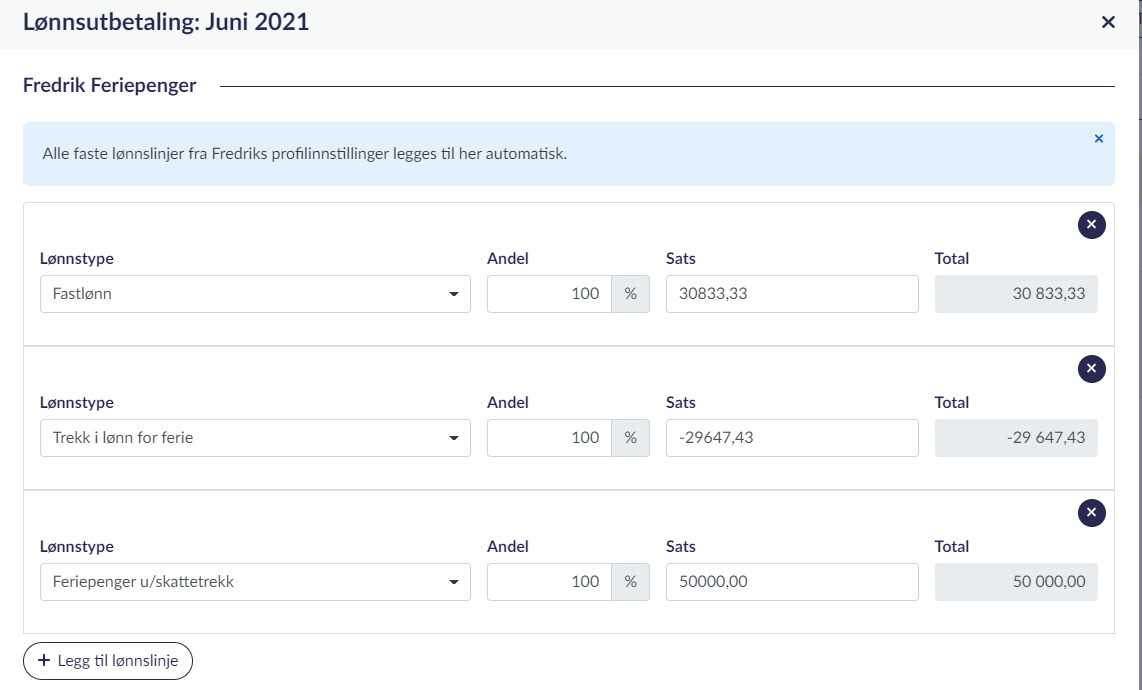Expand the Trekk i lønn for ferie dropdown
The width and height of the screenshot is (1142, 690).
point(255,438)
